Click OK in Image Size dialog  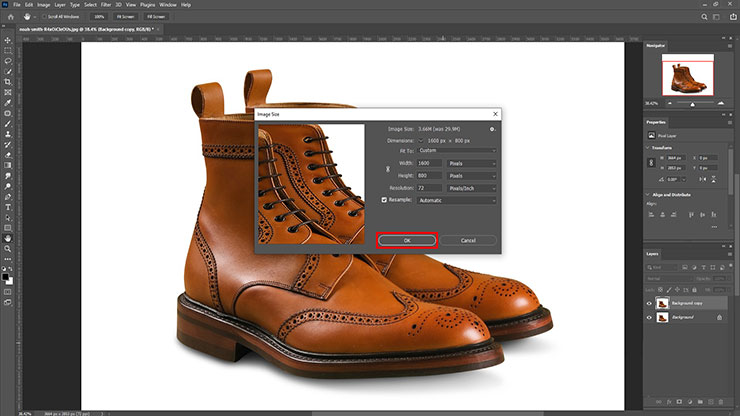406,240
